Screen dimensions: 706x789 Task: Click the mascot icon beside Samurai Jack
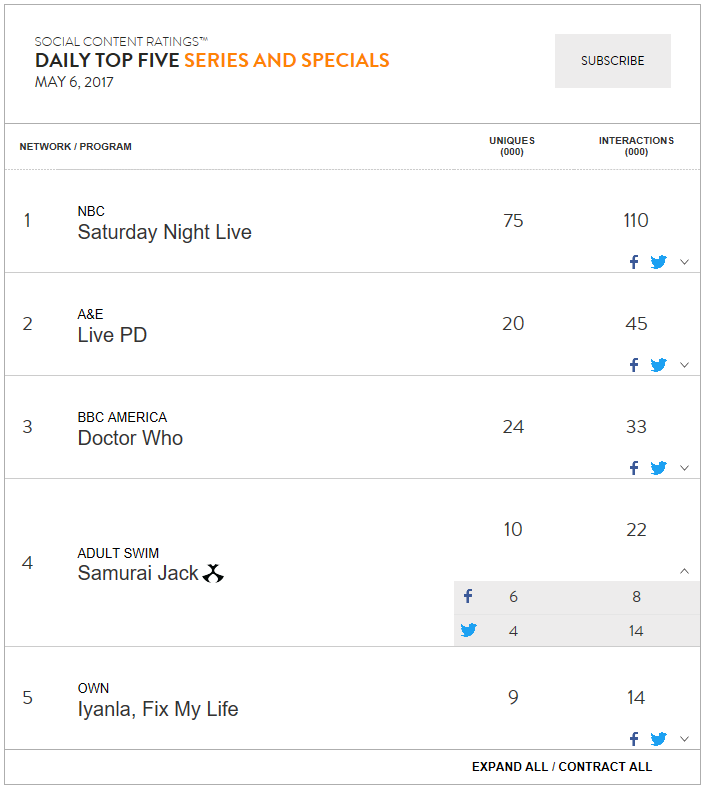(213, 573)
